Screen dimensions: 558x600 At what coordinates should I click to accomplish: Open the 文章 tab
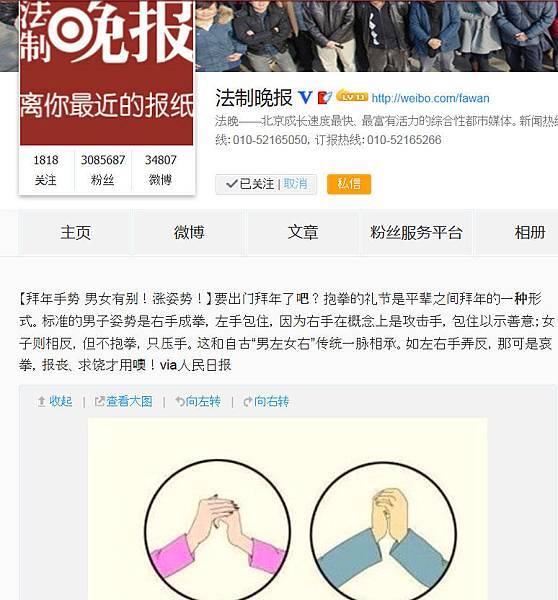pos(303,232)
